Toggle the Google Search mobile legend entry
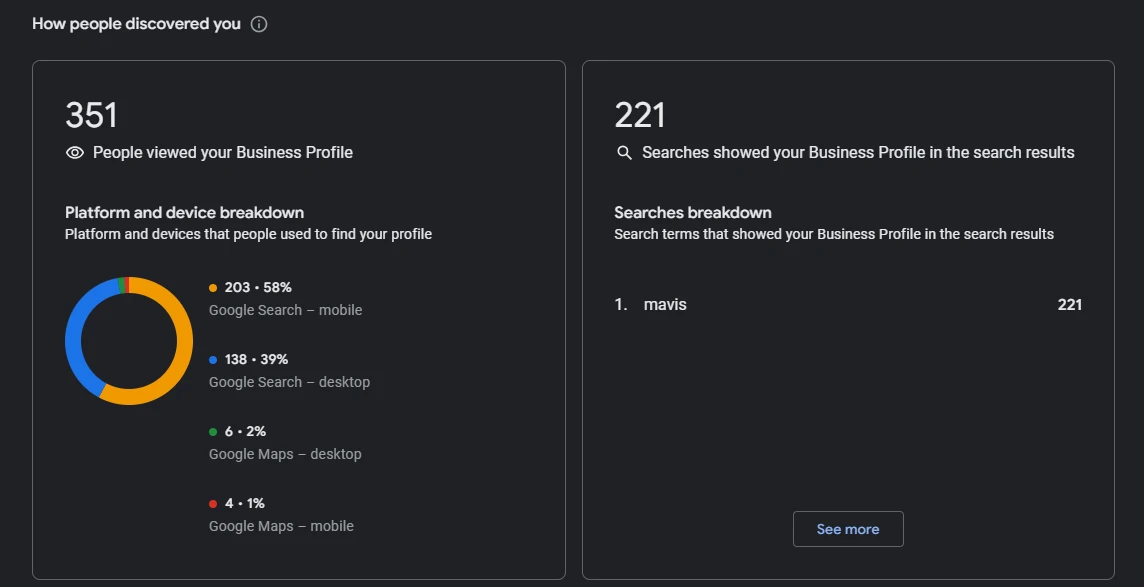The image size is (1144, 587). point(284,298)
